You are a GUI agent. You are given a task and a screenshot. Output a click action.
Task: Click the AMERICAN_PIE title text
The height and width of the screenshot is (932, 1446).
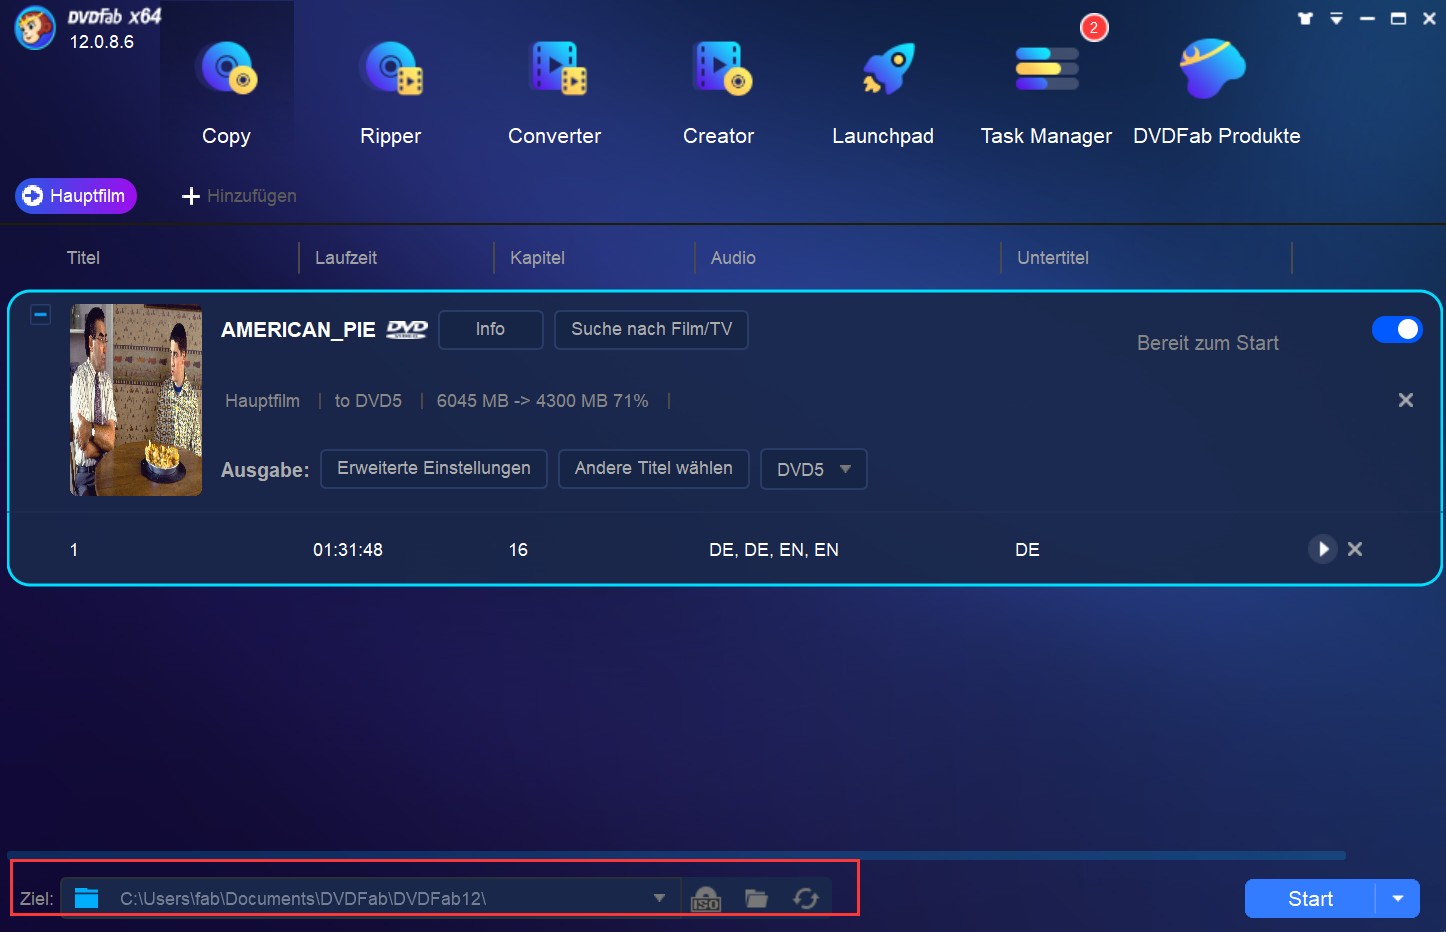click(x=298, y=330)
